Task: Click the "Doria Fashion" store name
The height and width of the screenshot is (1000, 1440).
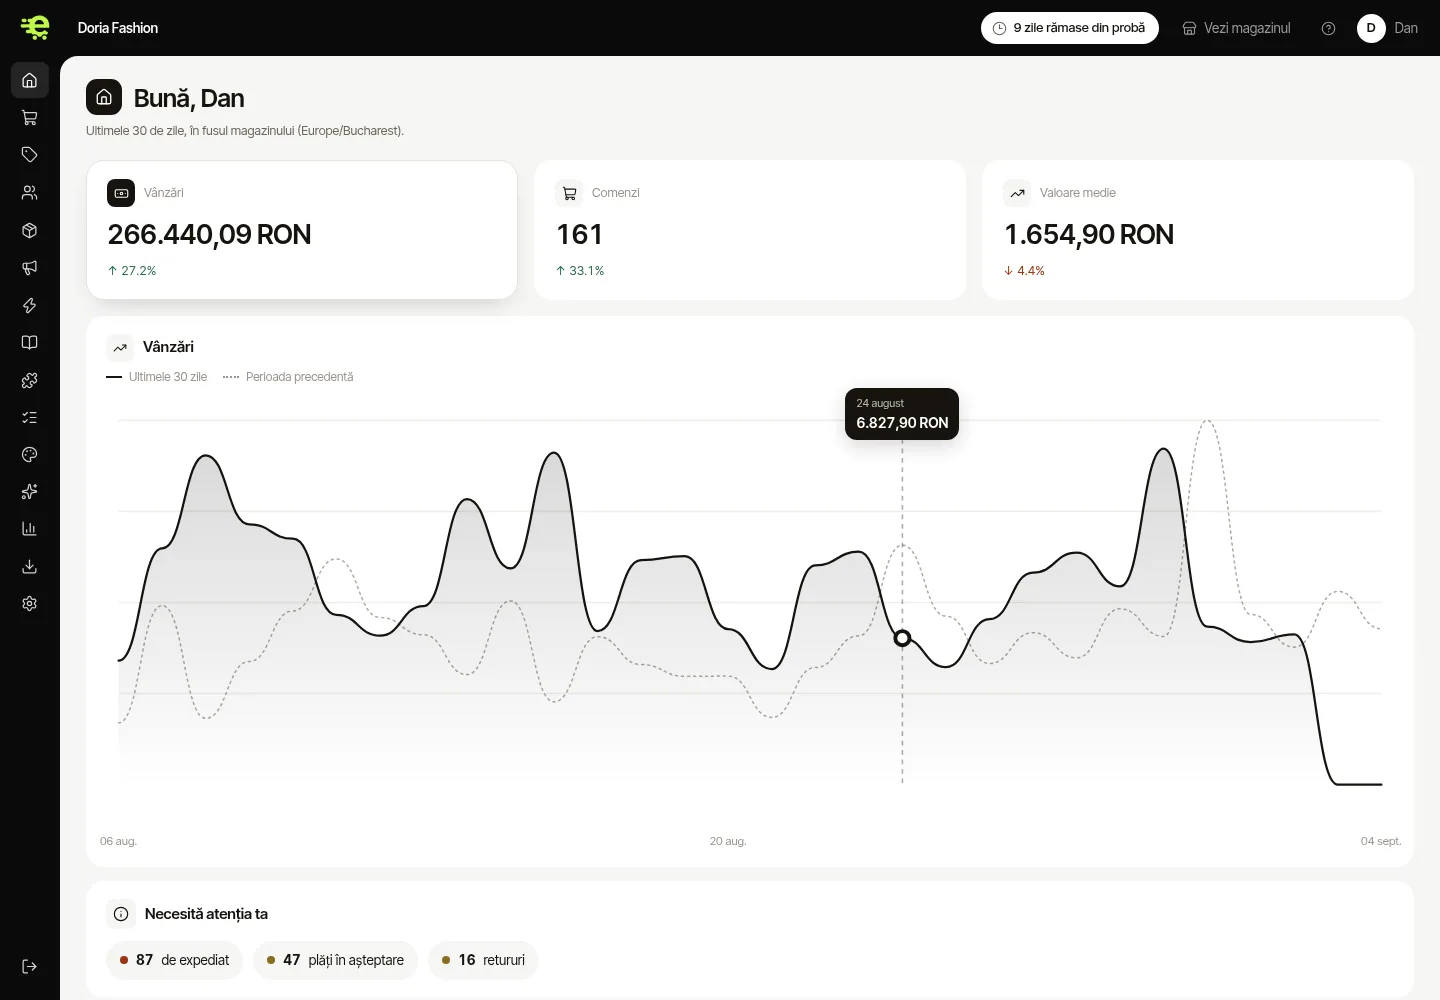Action: [118, 28]
